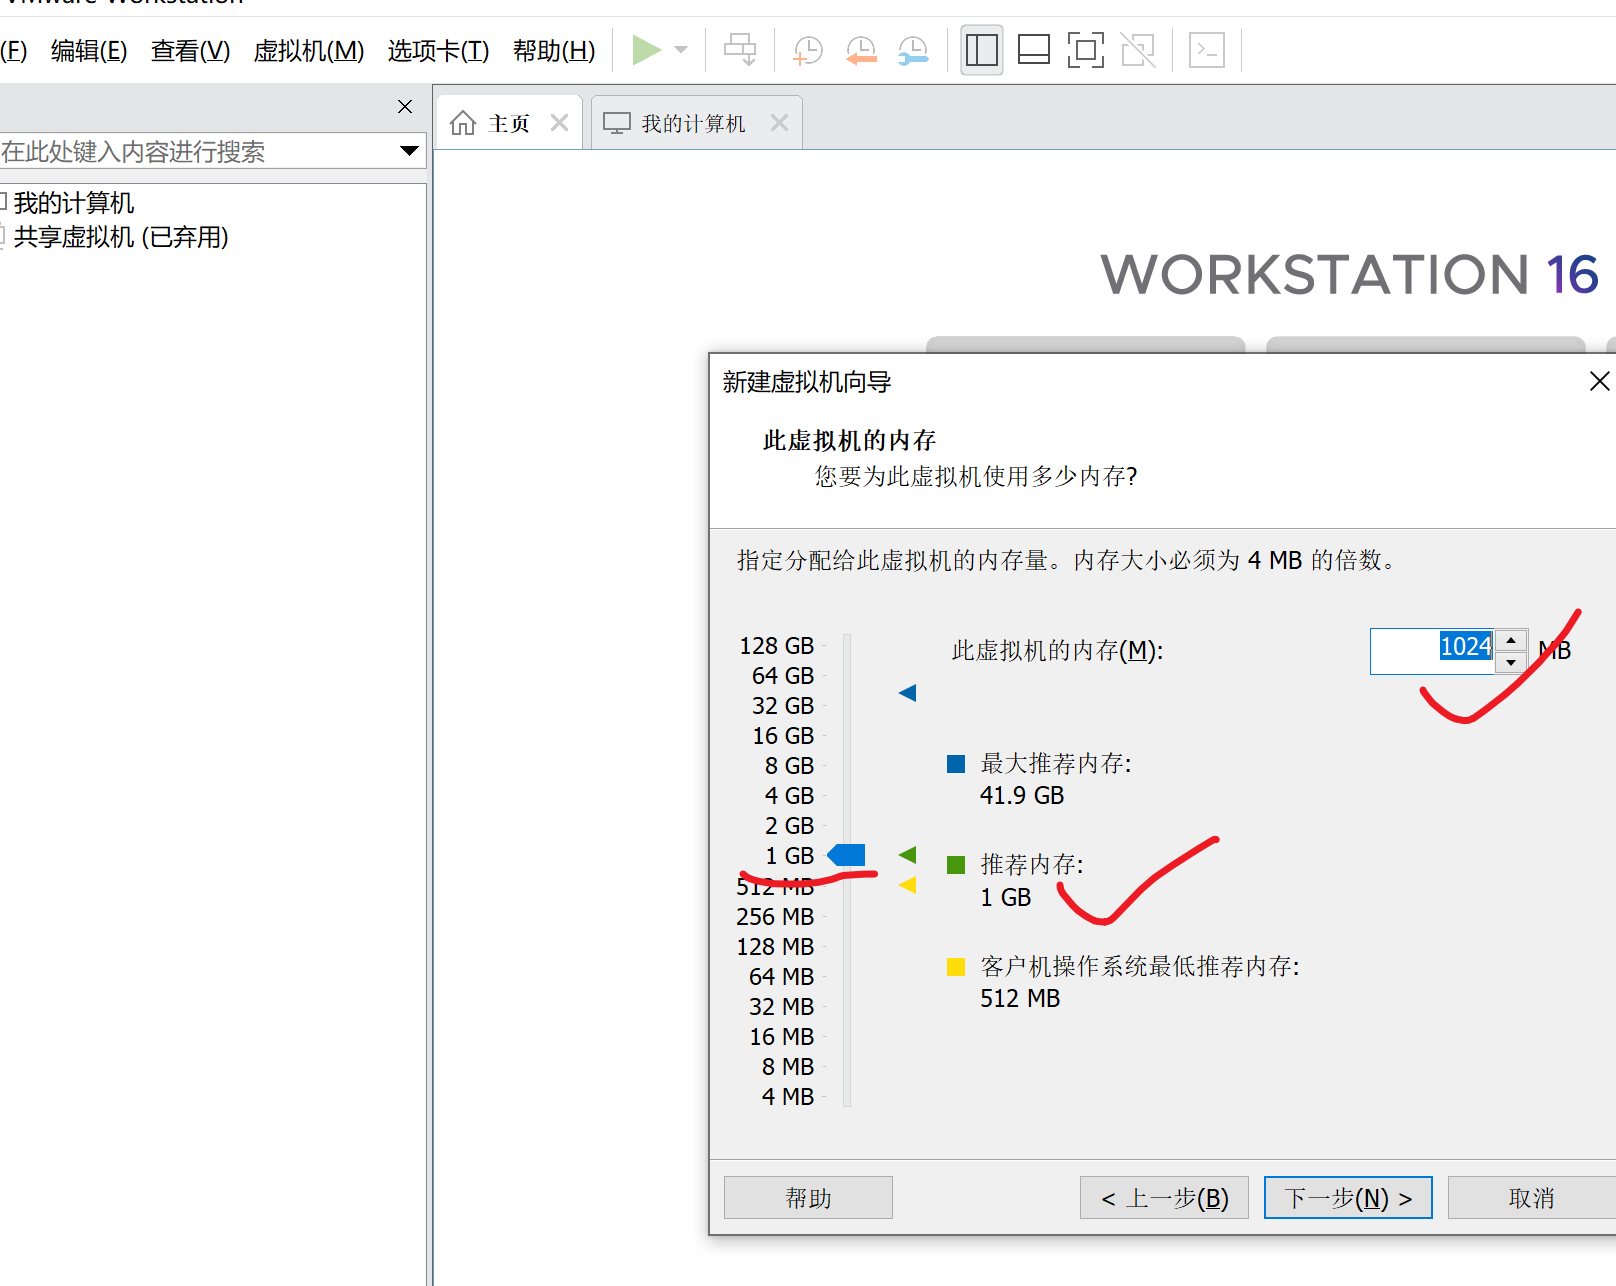1616x1286 pixels.
Task: Click the yellow minimum memory marker arrow
Action: click(907, 885)
